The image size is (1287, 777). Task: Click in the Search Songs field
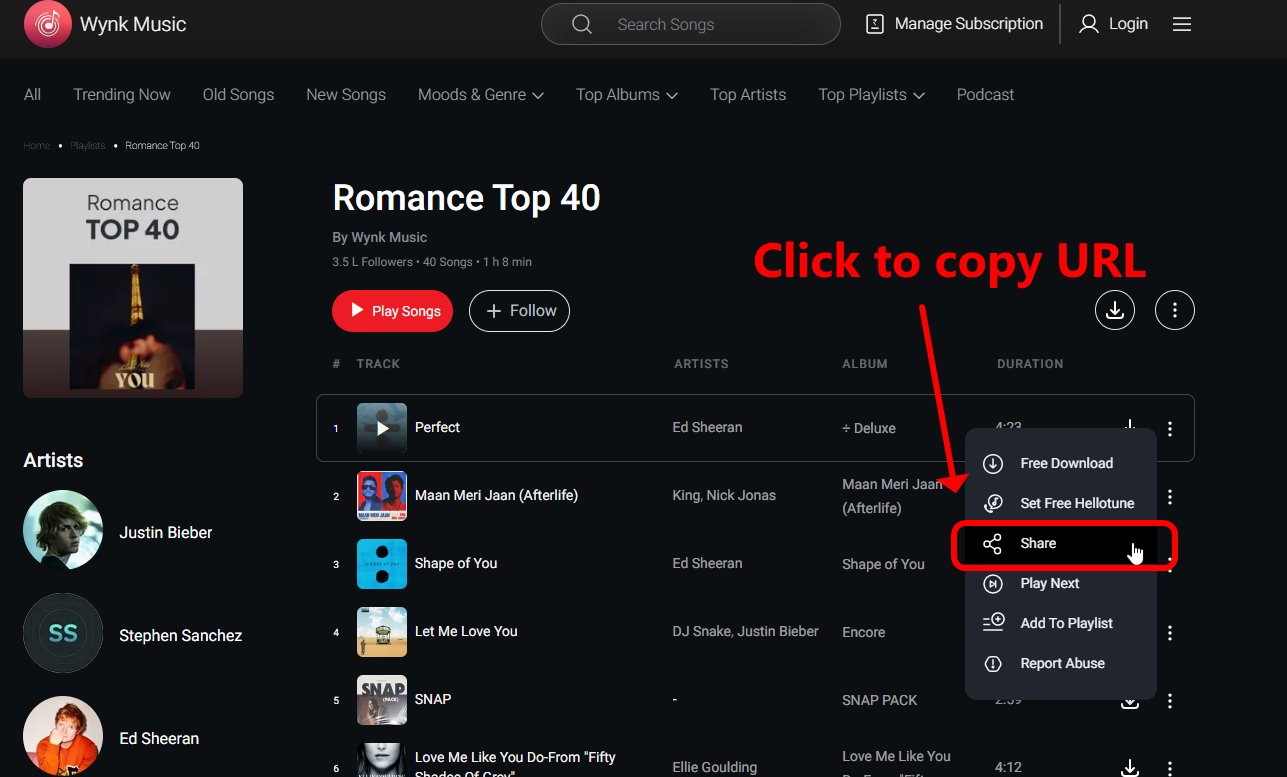point(690,24)
